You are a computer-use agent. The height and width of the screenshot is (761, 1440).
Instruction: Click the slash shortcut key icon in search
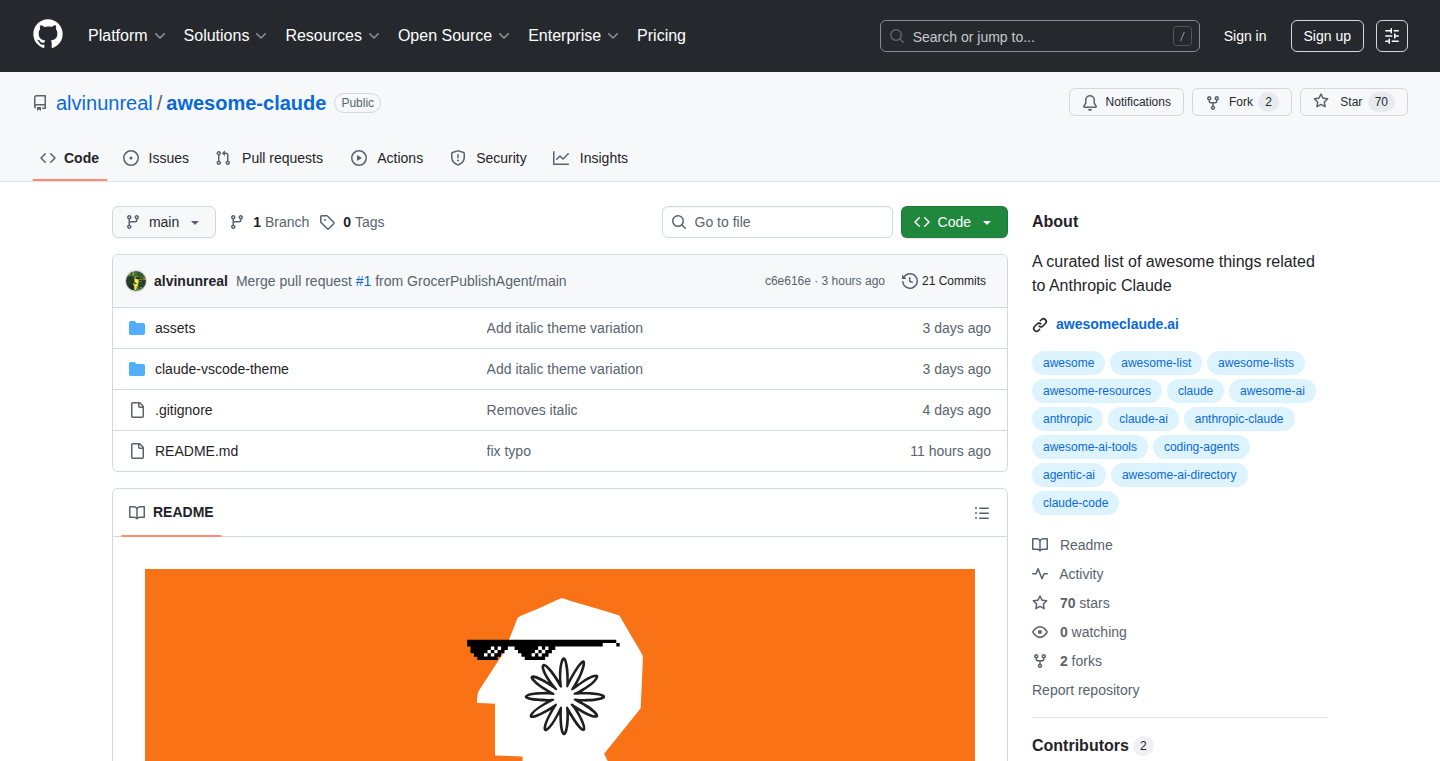coord(1182,36)
